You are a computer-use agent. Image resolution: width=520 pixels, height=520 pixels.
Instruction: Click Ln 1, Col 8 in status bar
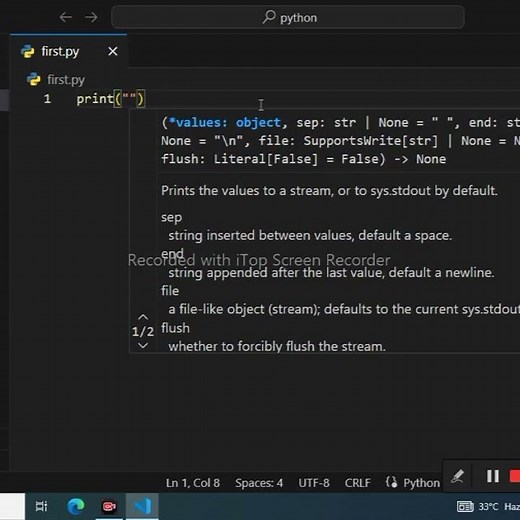(x=193, y=483)
